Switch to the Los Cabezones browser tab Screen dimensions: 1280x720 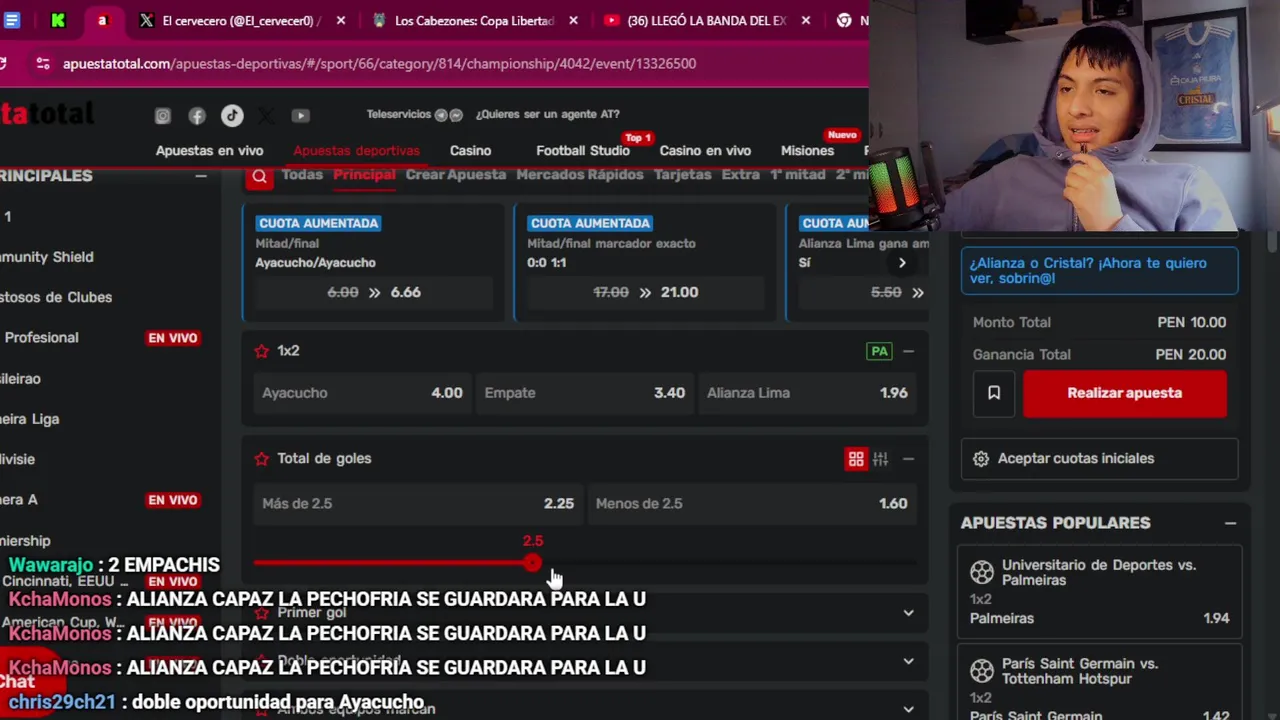(474, 20)
